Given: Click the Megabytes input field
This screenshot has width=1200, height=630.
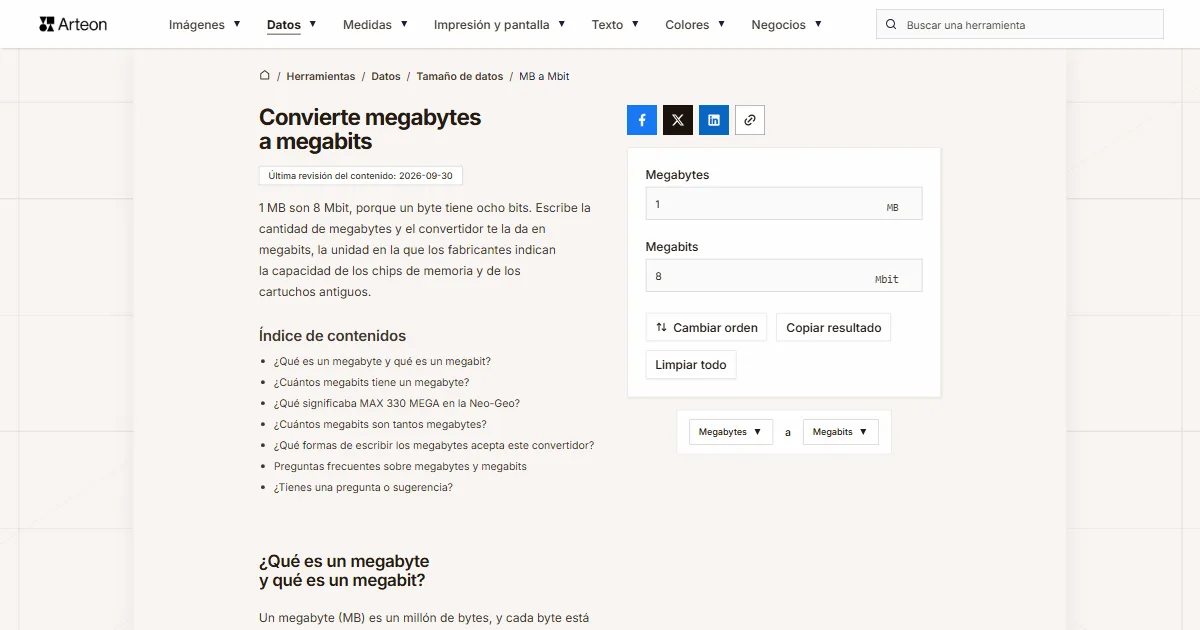Looking at the screenshot, I should pyautogui.click(x=784, y=204).
